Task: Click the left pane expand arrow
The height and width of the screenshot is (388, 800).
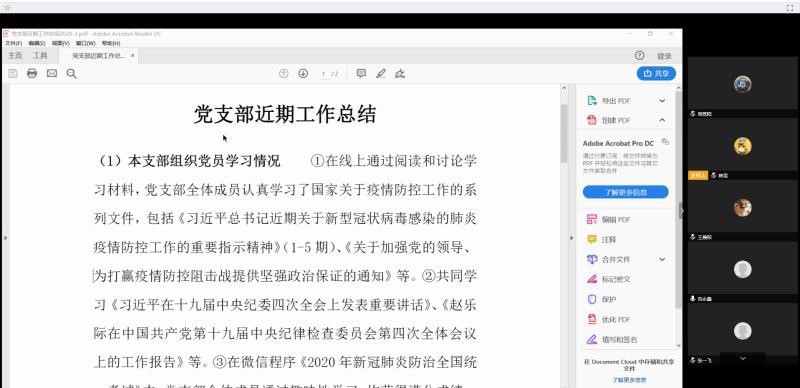Action: [x=5, y=238]
